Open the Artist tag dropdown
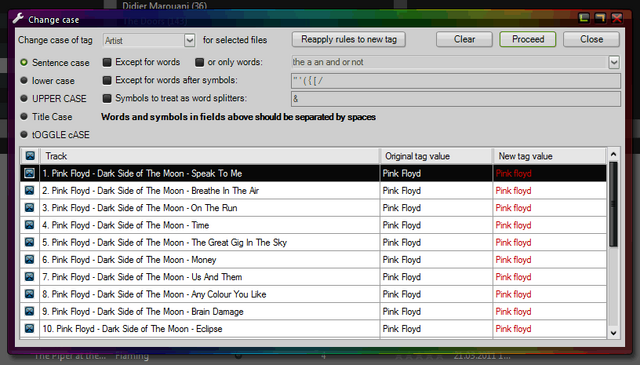Image resolution: width=640 pixels, height=365 pixels. pyautogui.click(x=189, y=40)
